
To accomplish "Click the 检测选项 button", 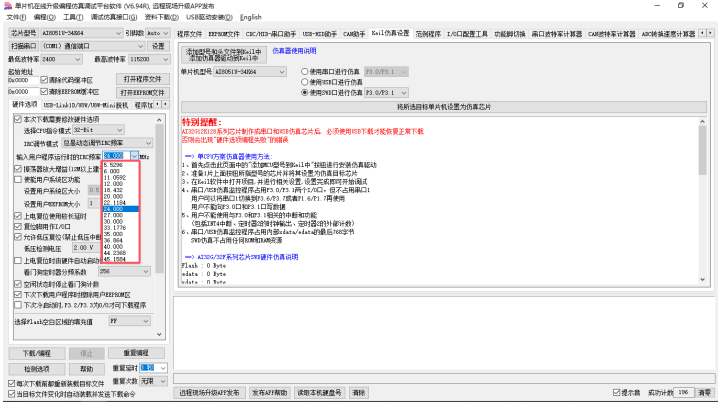I will [x=37, y=369].
